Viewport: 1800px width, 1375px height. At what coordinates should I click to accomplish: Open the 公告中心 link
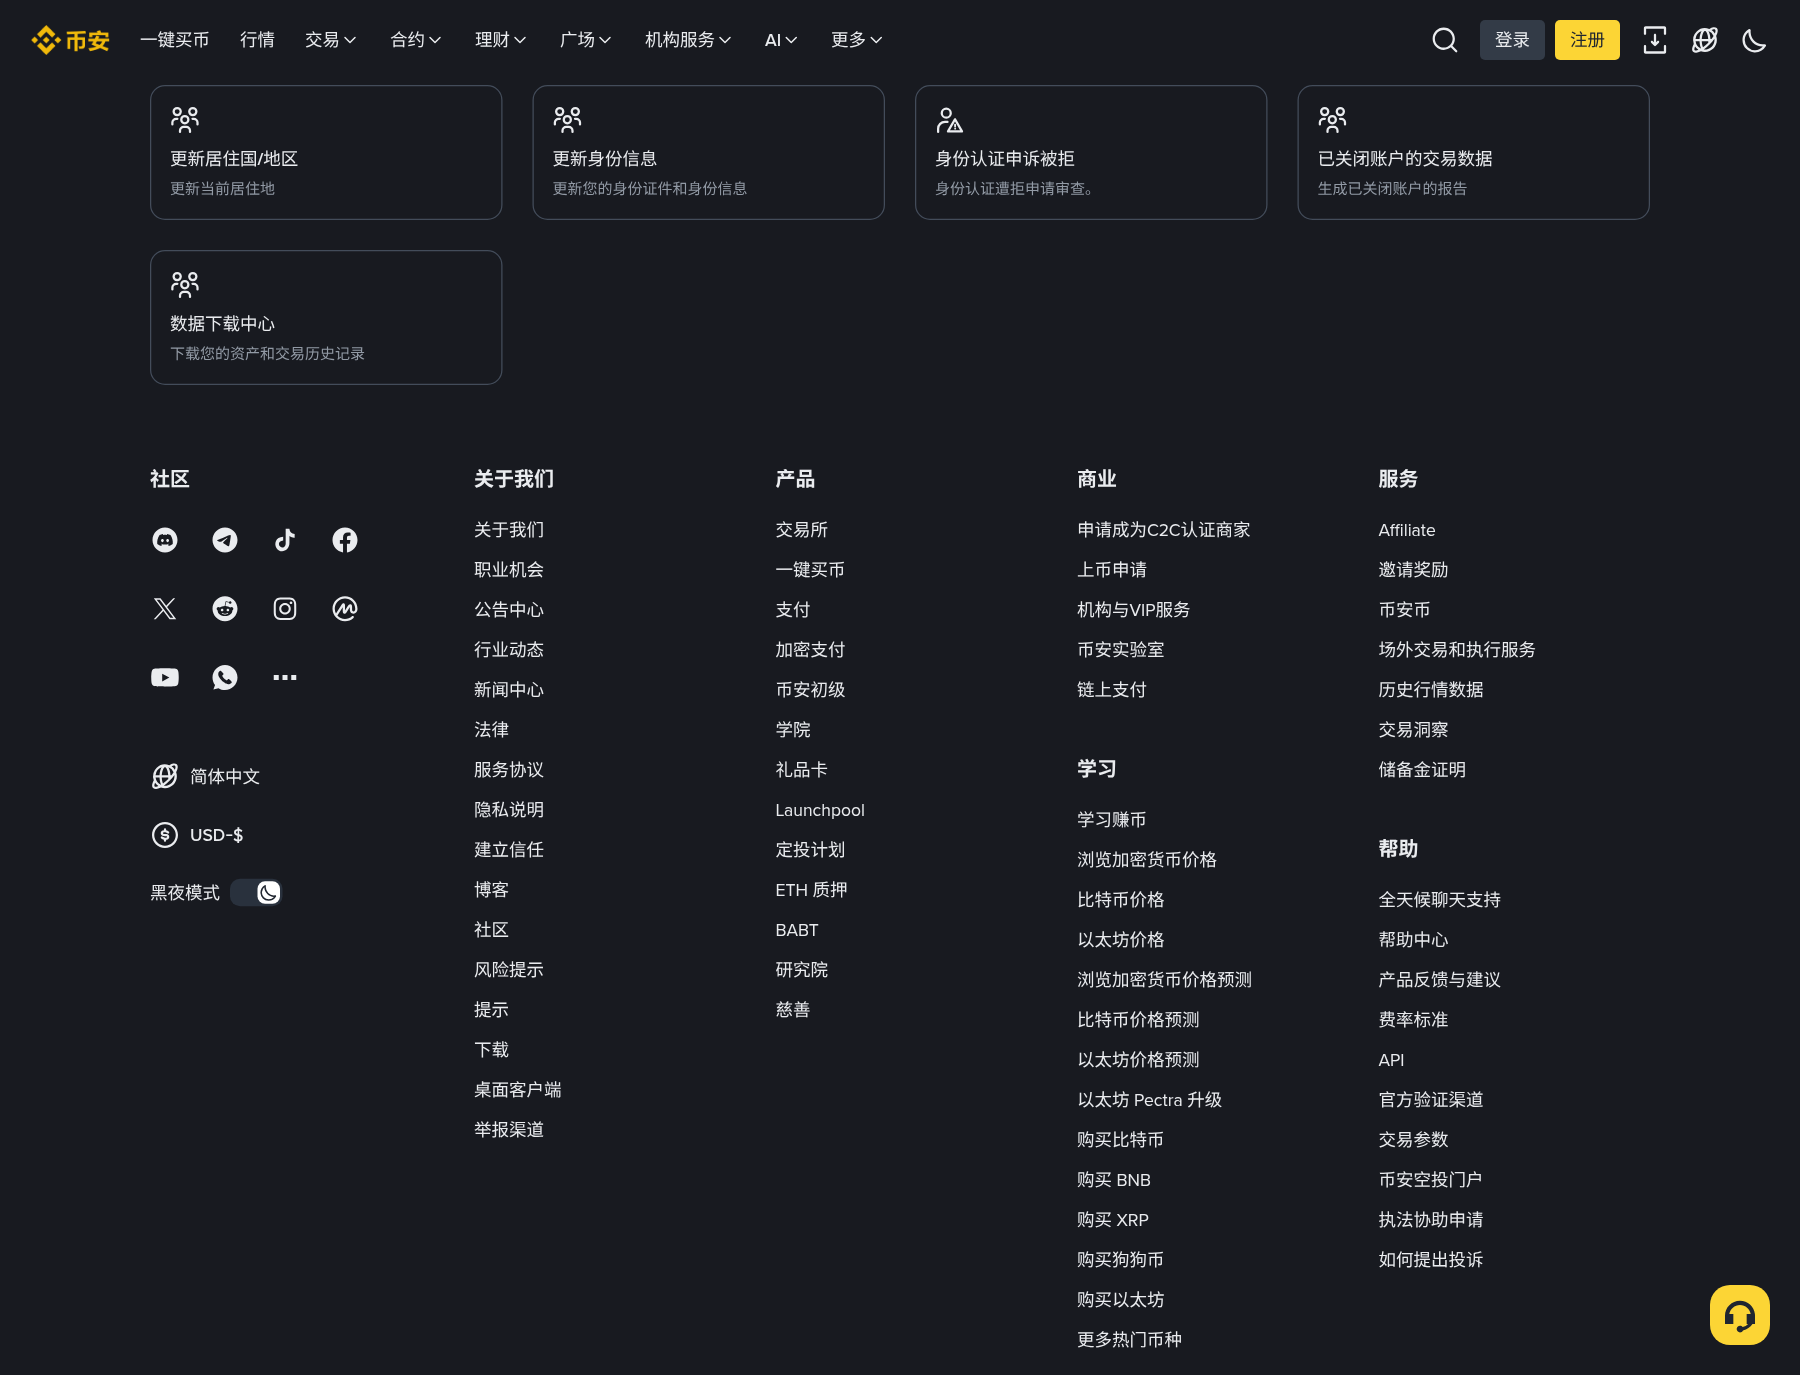pos(509,610)
